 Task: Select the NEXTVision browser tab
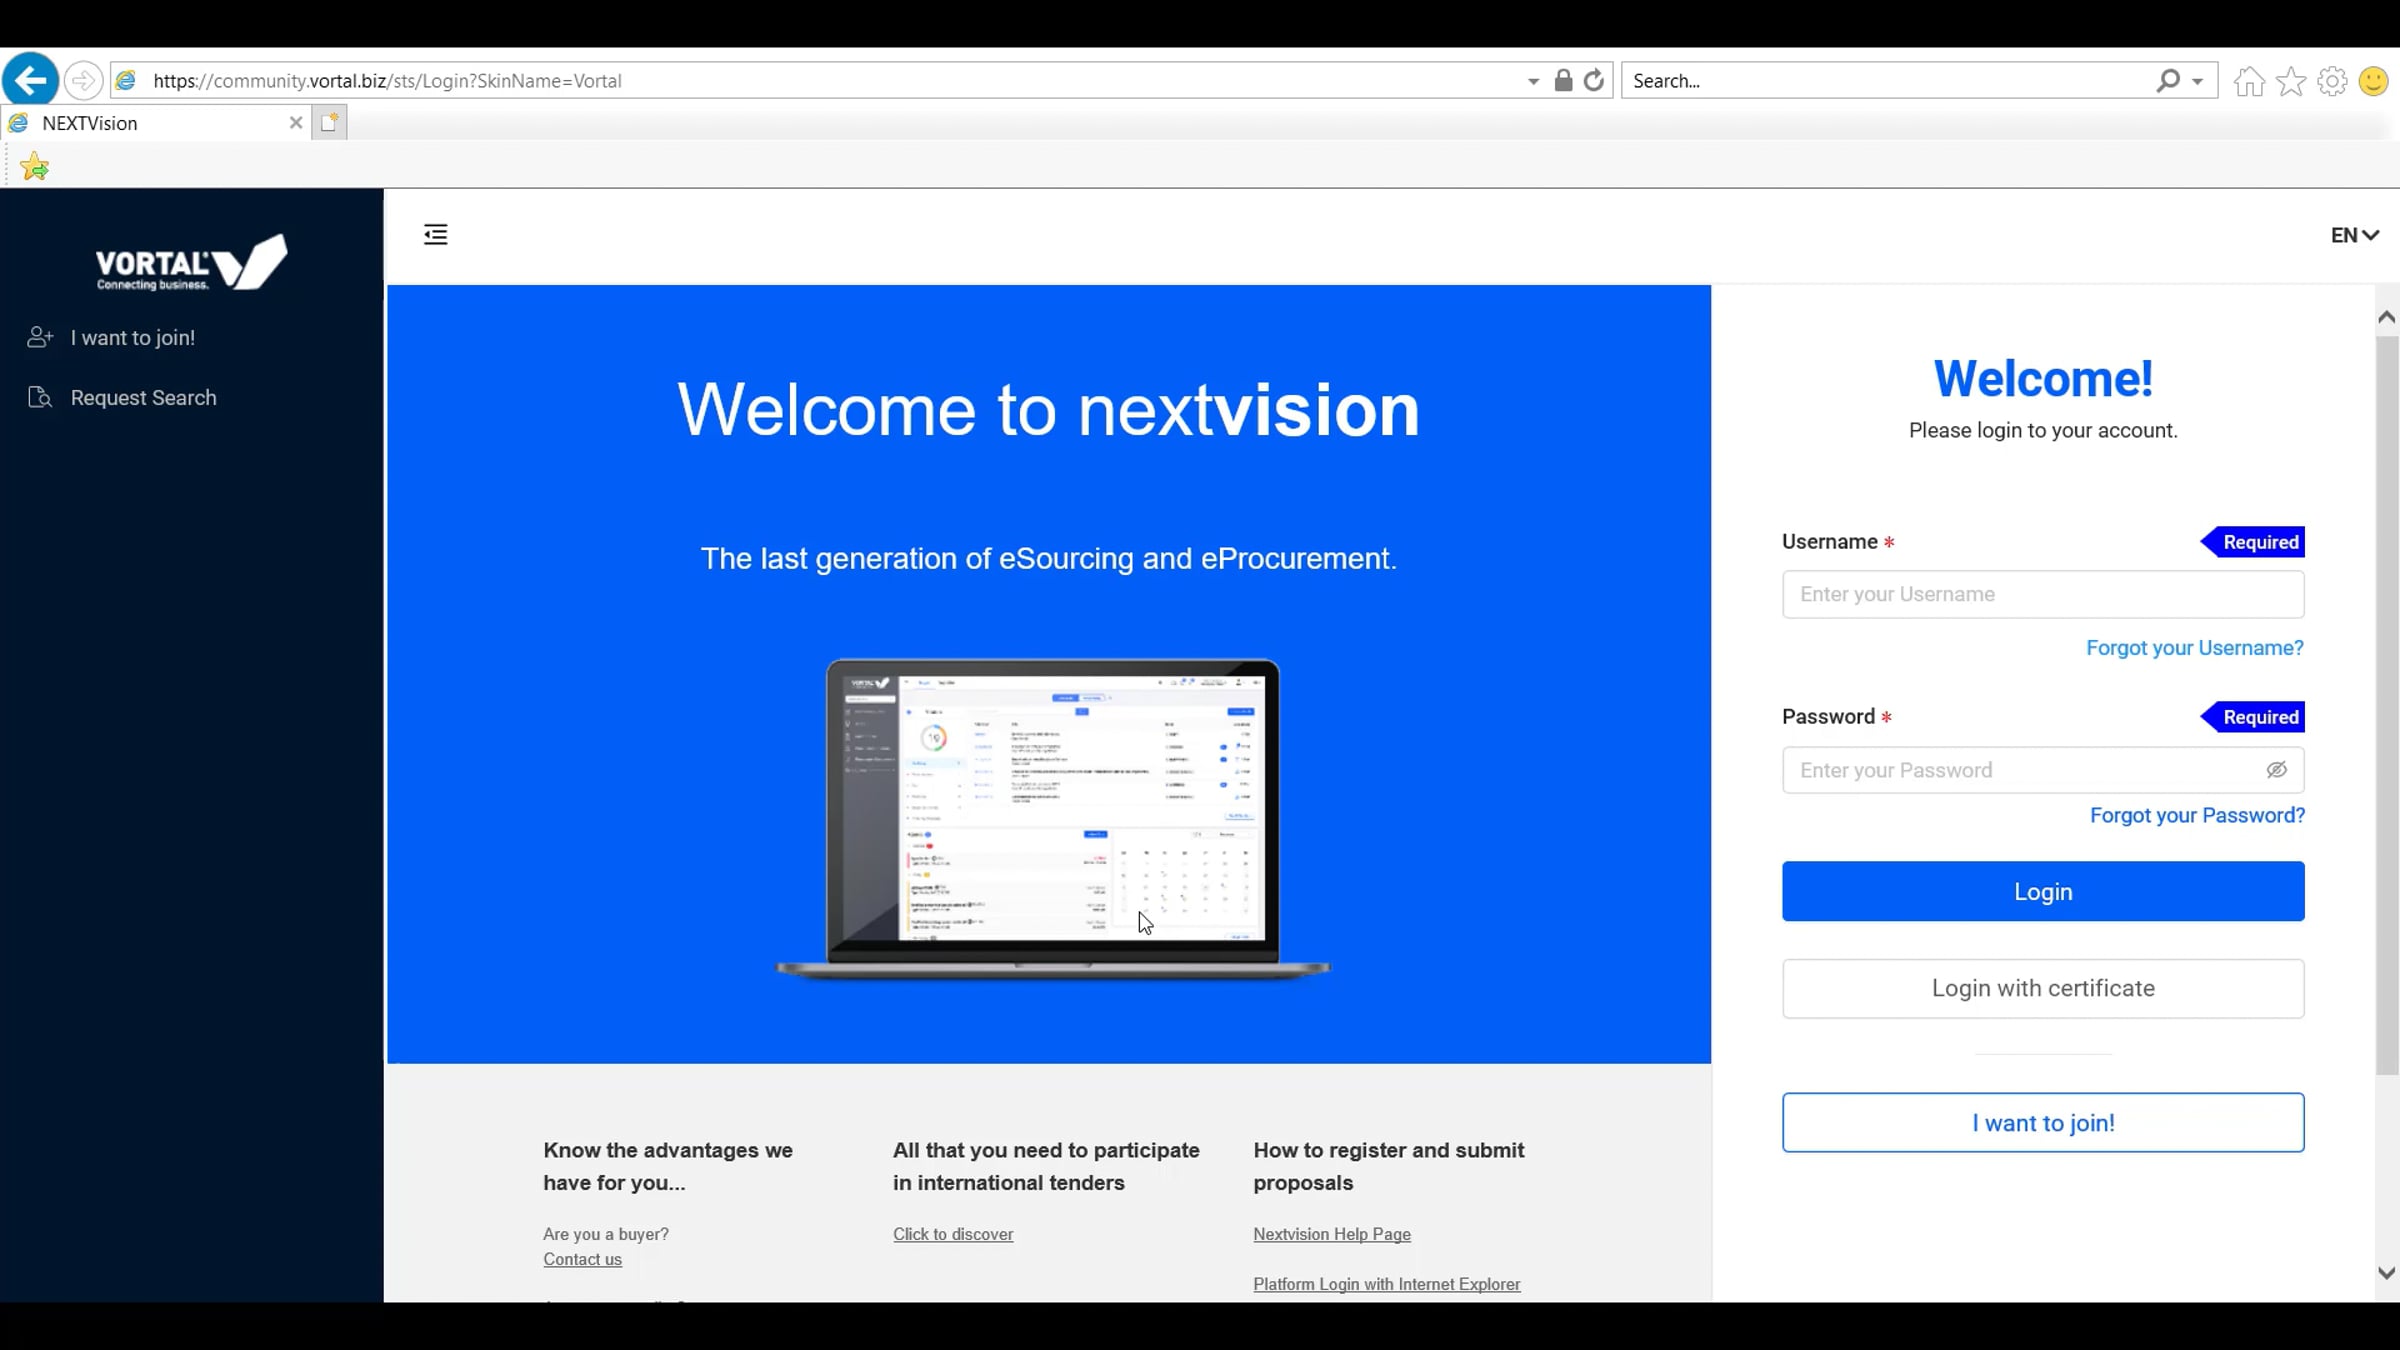tap(155, 123)
